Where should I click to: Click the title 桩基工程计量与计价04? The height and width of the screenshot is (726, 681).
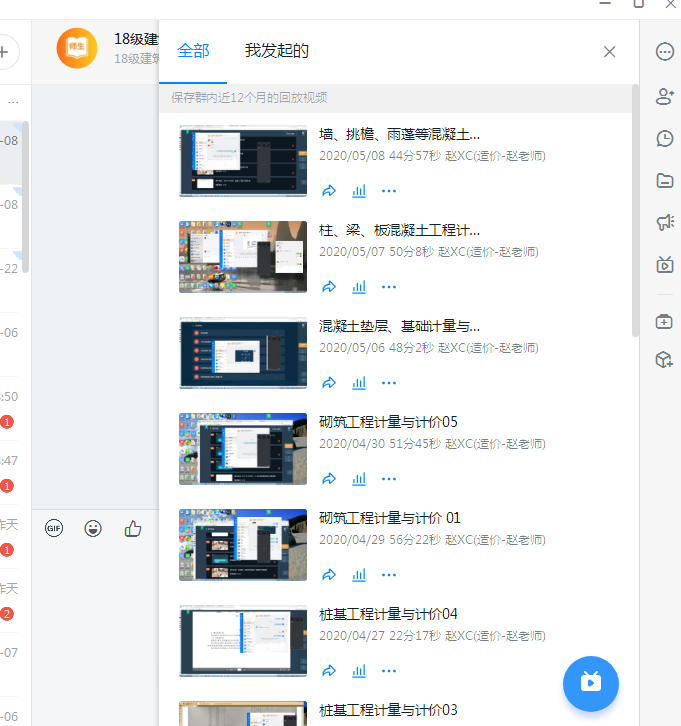(388, 614)
